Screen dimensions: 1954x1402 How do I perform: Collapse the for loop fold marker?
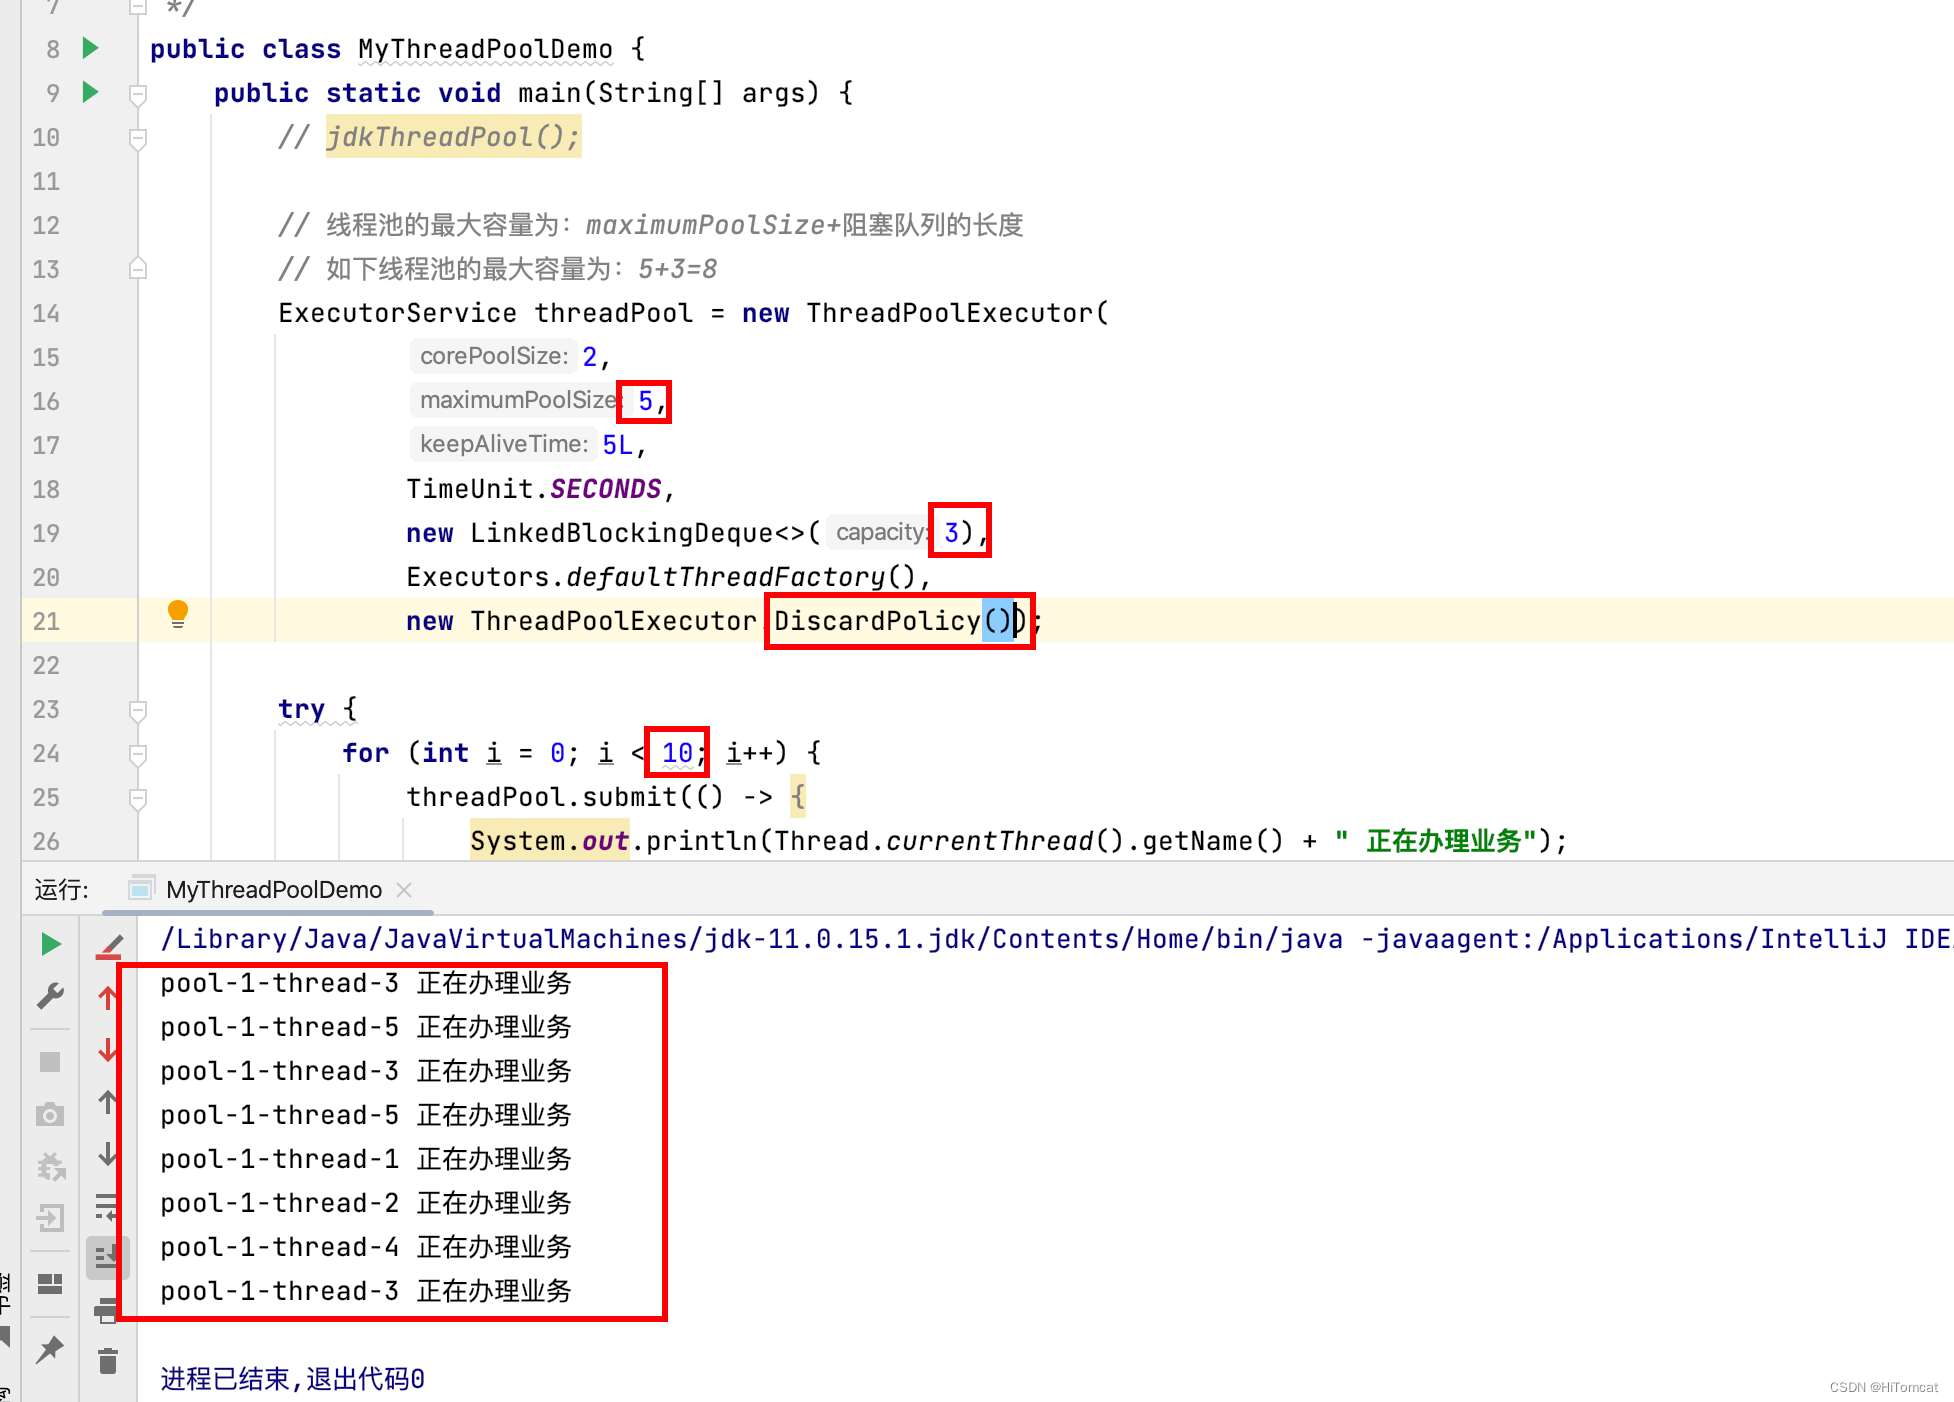138,754
